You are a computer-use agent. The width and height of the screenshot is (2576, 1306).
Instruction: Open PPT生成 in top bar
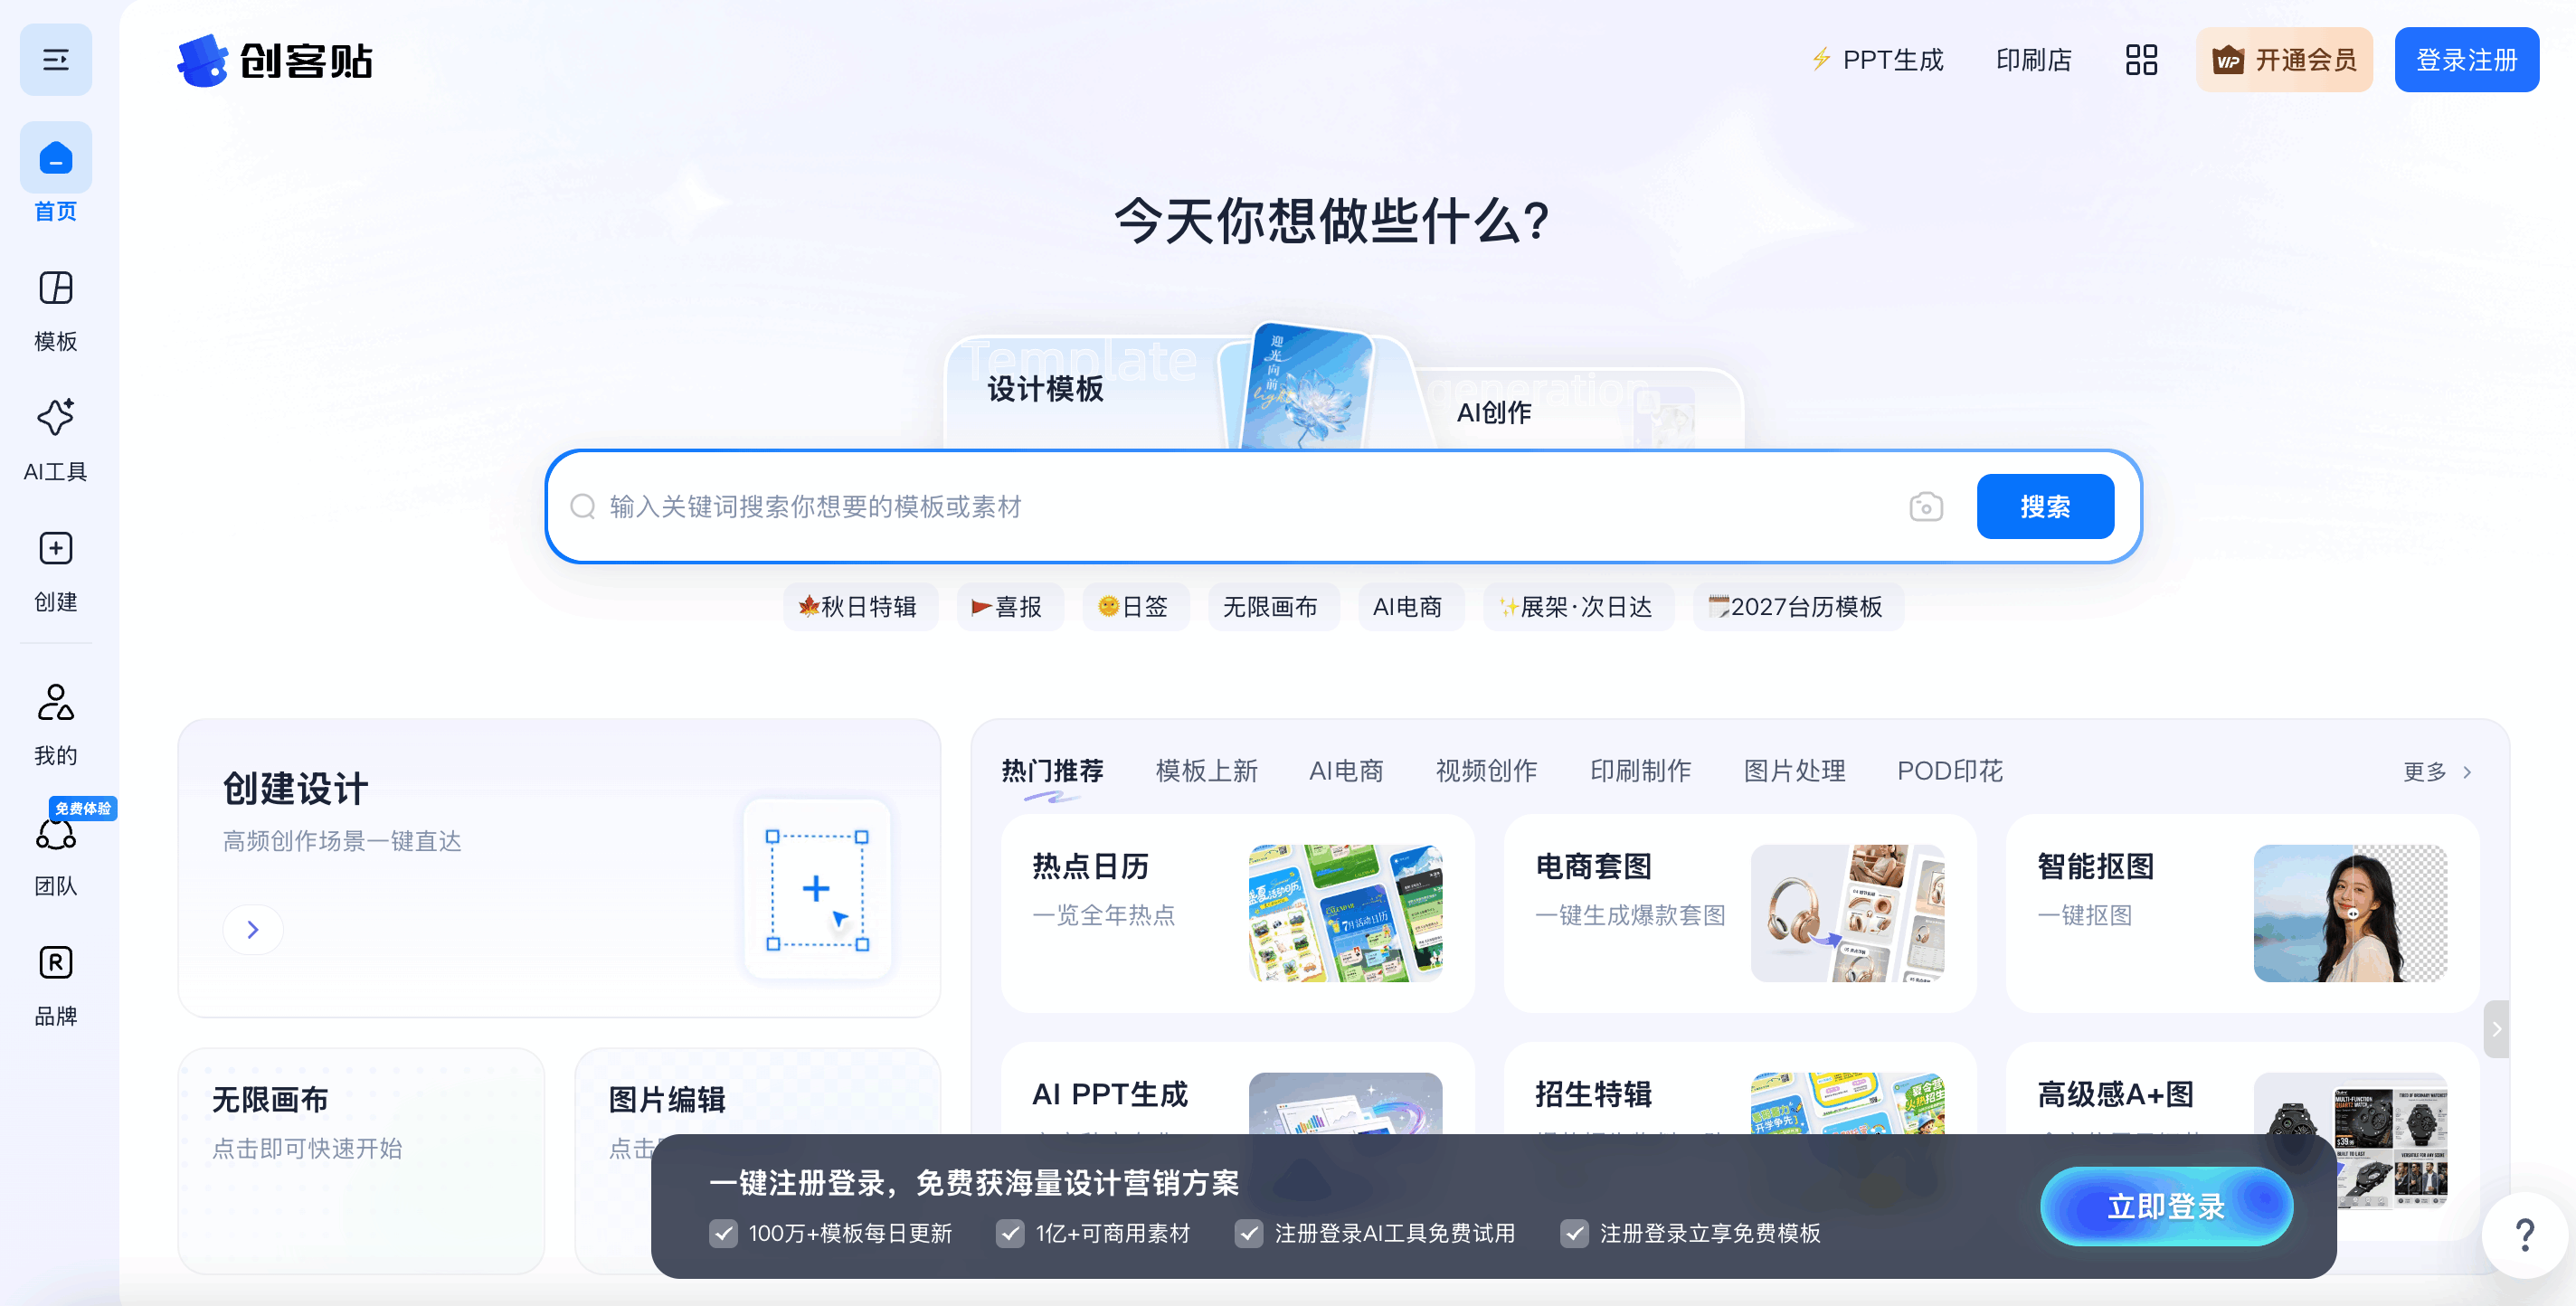click(1877, 60)
